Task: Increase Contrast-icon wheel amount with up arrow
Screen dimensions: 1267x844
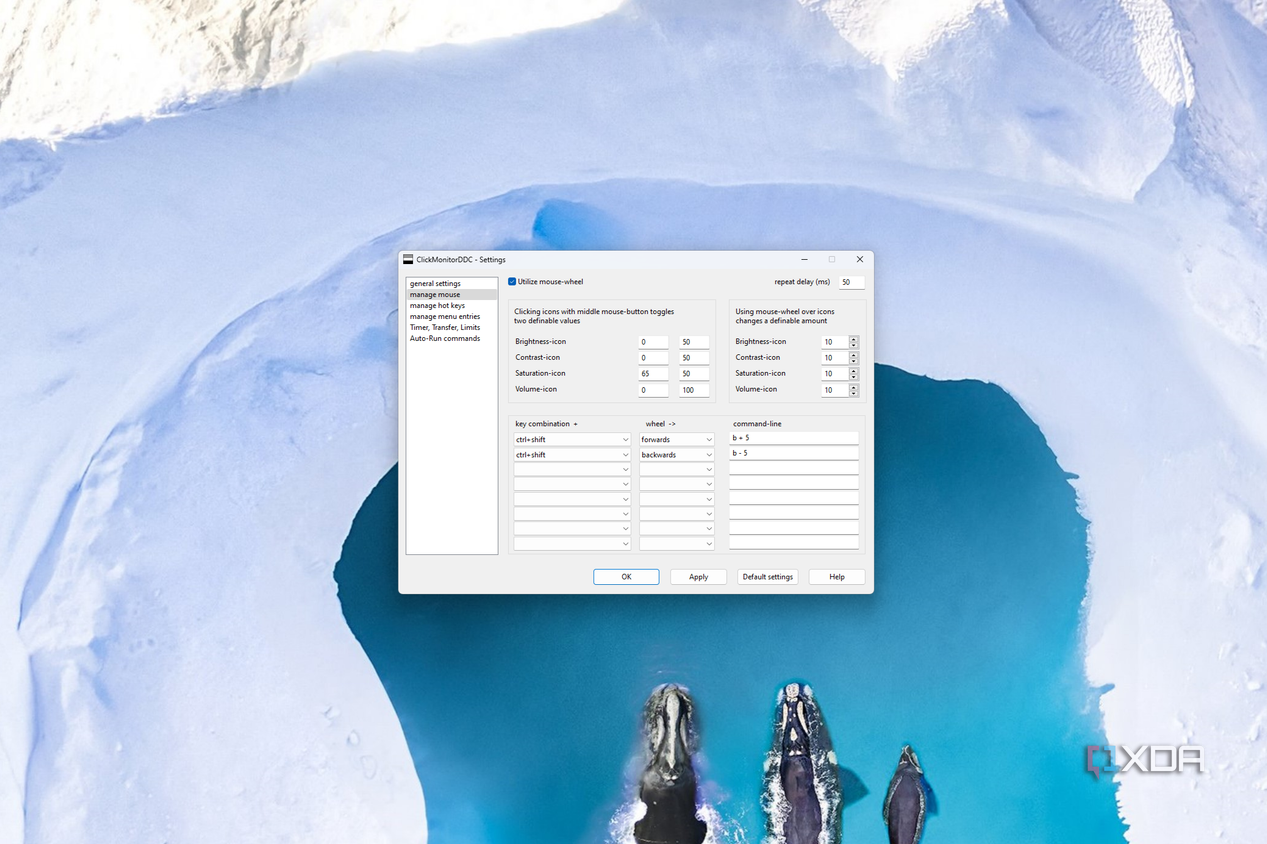Action: click(854, 355)
